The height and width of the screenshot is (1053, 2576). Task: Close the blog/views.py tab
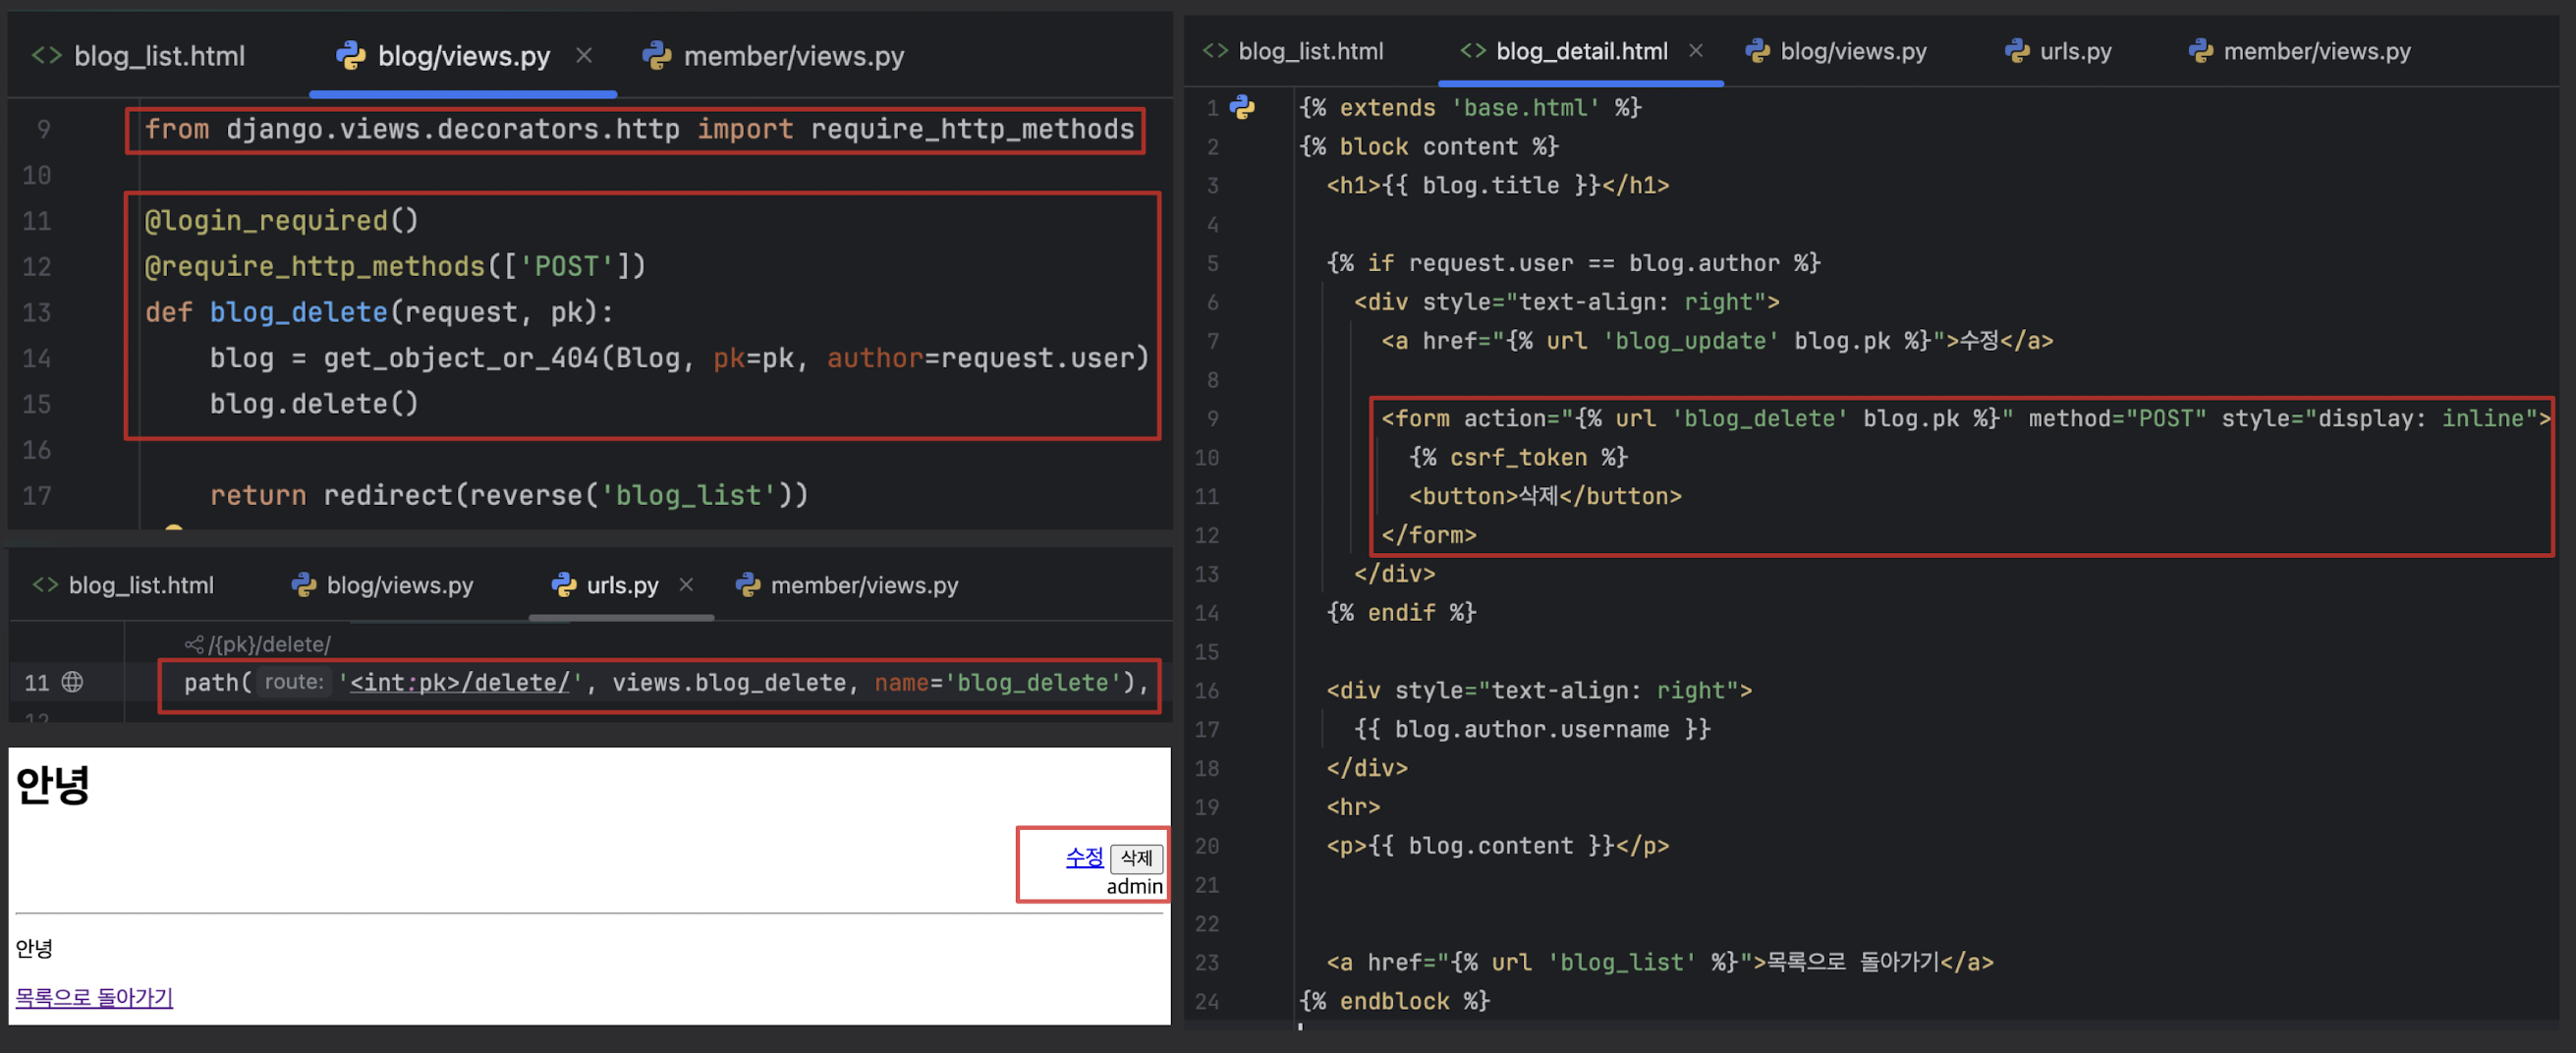(x=584, y=56)
